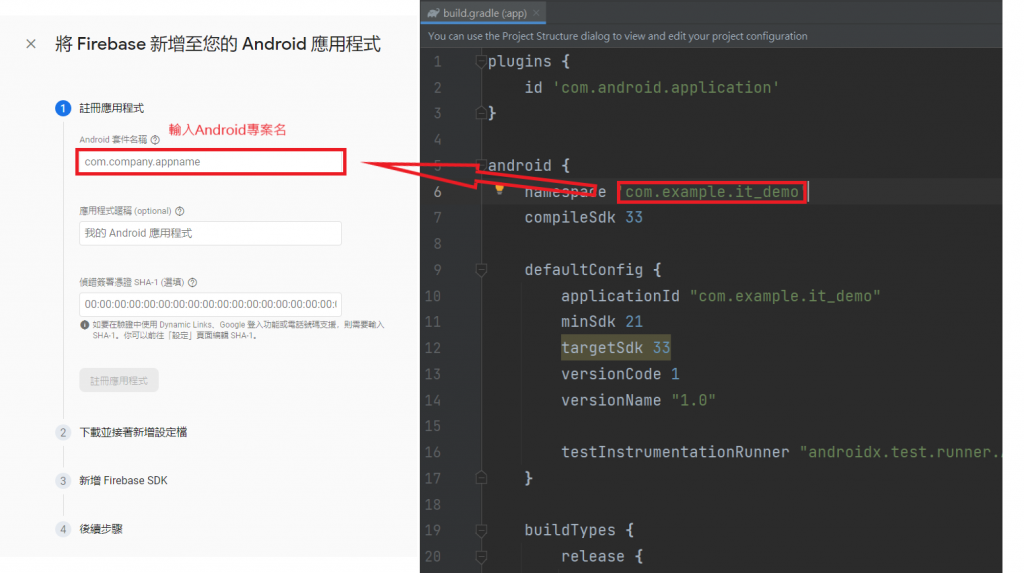Image resolution: width=1024 pixels, height=573 pixels.
Task: Click fold end marker on line 3
Action: (x=481, y=113)
